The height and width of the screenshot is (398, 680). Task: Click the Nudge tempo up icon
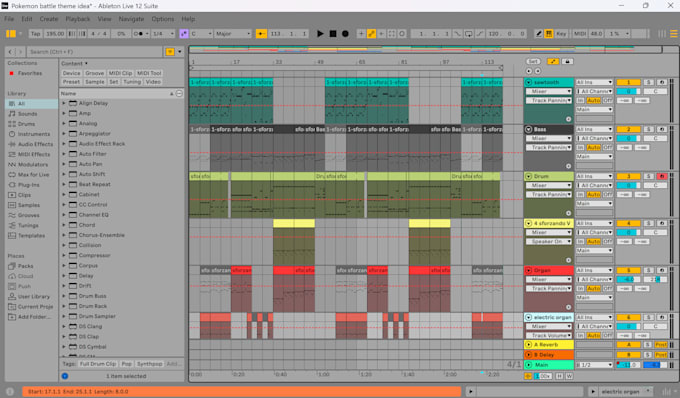coord(82,33)
